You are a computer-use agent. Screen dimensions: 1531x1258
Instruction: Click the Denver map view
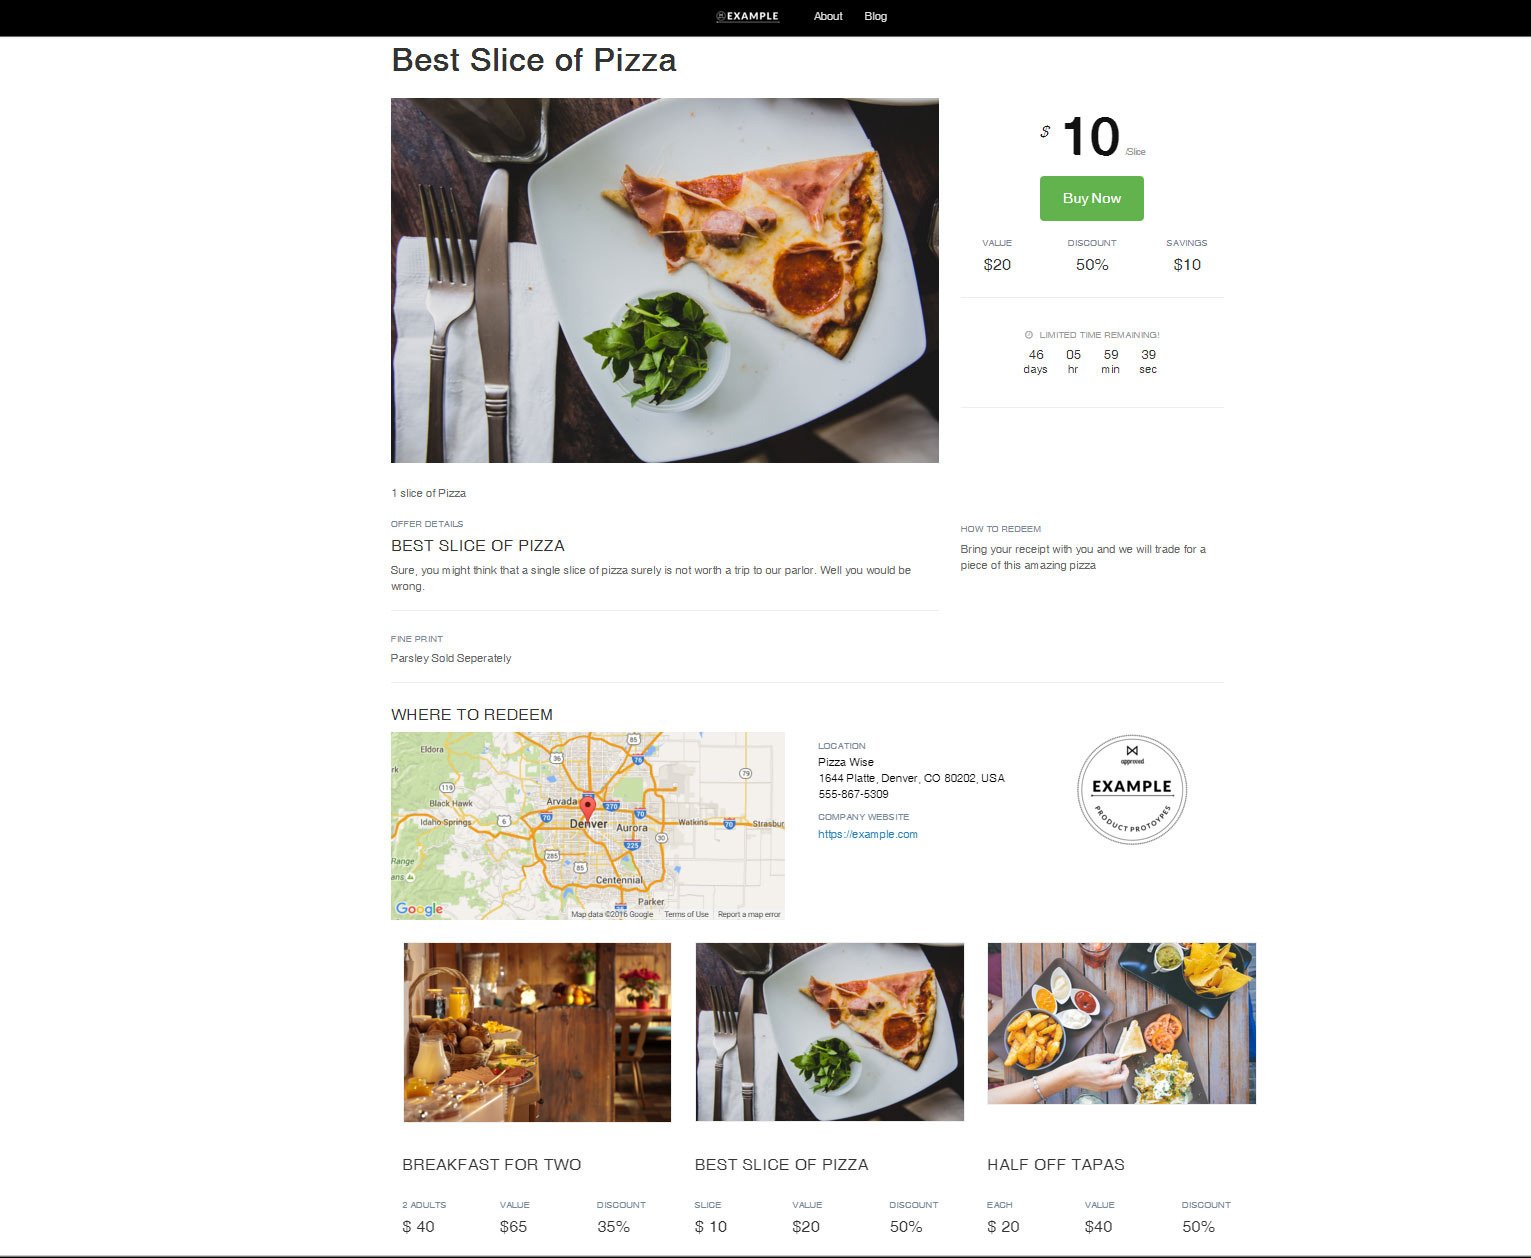588,826
